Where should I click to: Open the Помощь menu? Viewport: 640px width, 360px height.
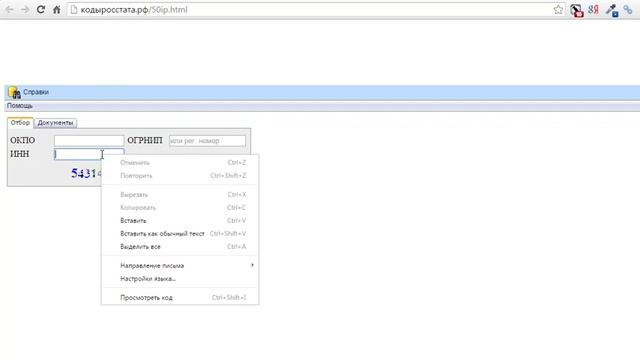(20, 106)
